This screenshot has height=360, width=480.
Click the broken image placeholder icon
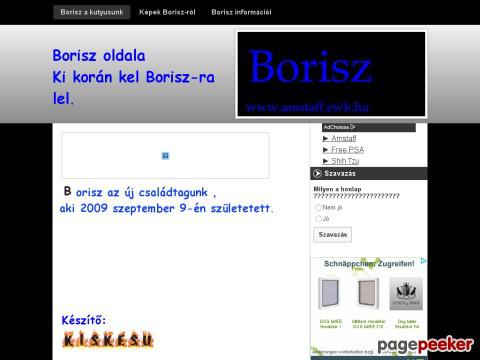pos(165,156)
